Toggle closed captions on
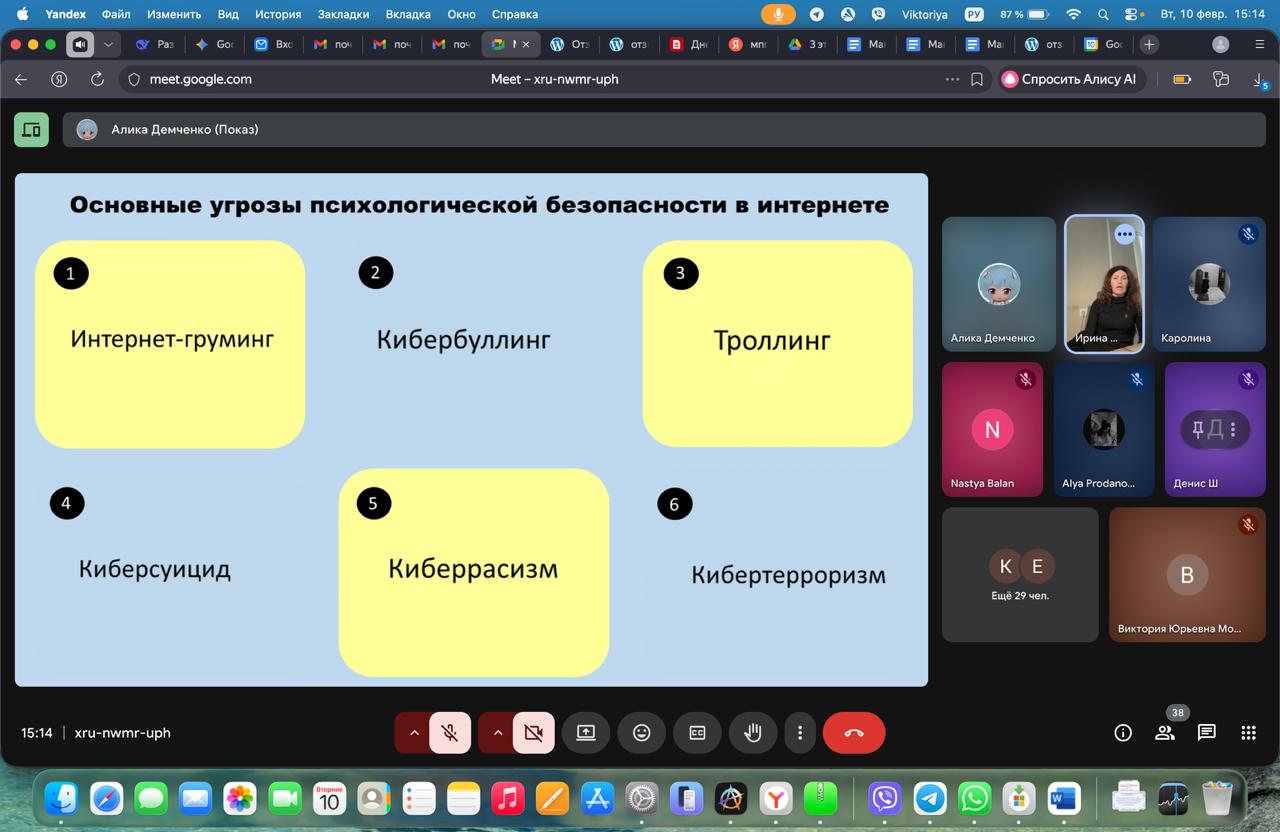 point(697,733)
